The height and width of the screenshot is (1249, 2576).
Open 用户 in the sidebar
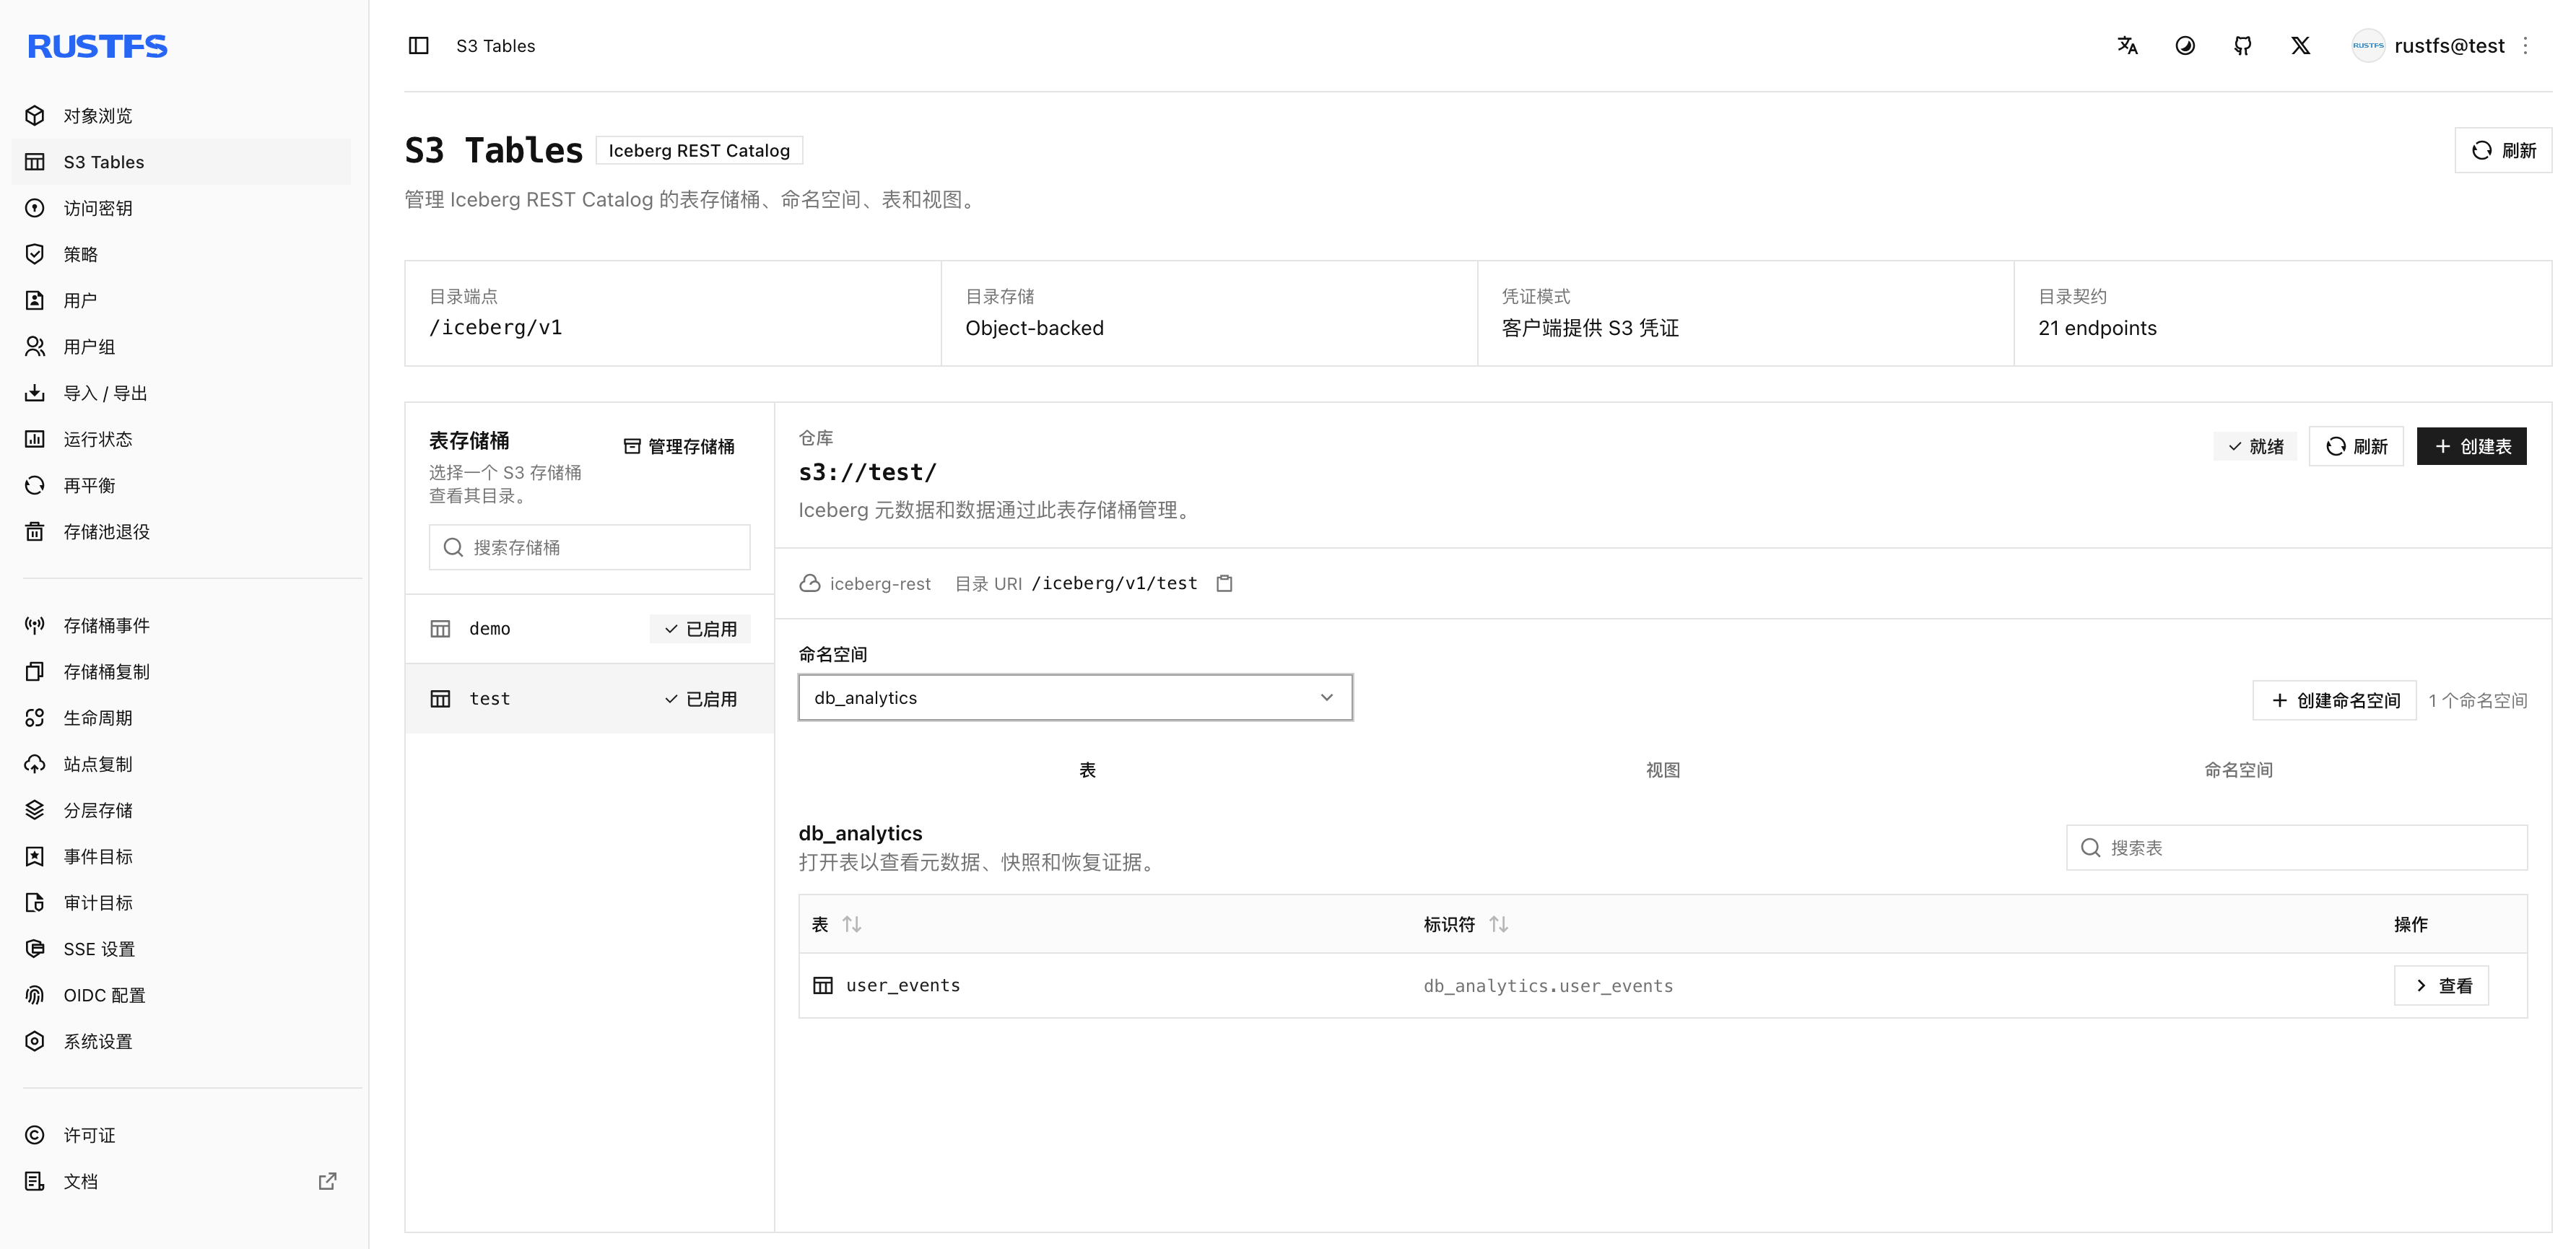(181, 300)
